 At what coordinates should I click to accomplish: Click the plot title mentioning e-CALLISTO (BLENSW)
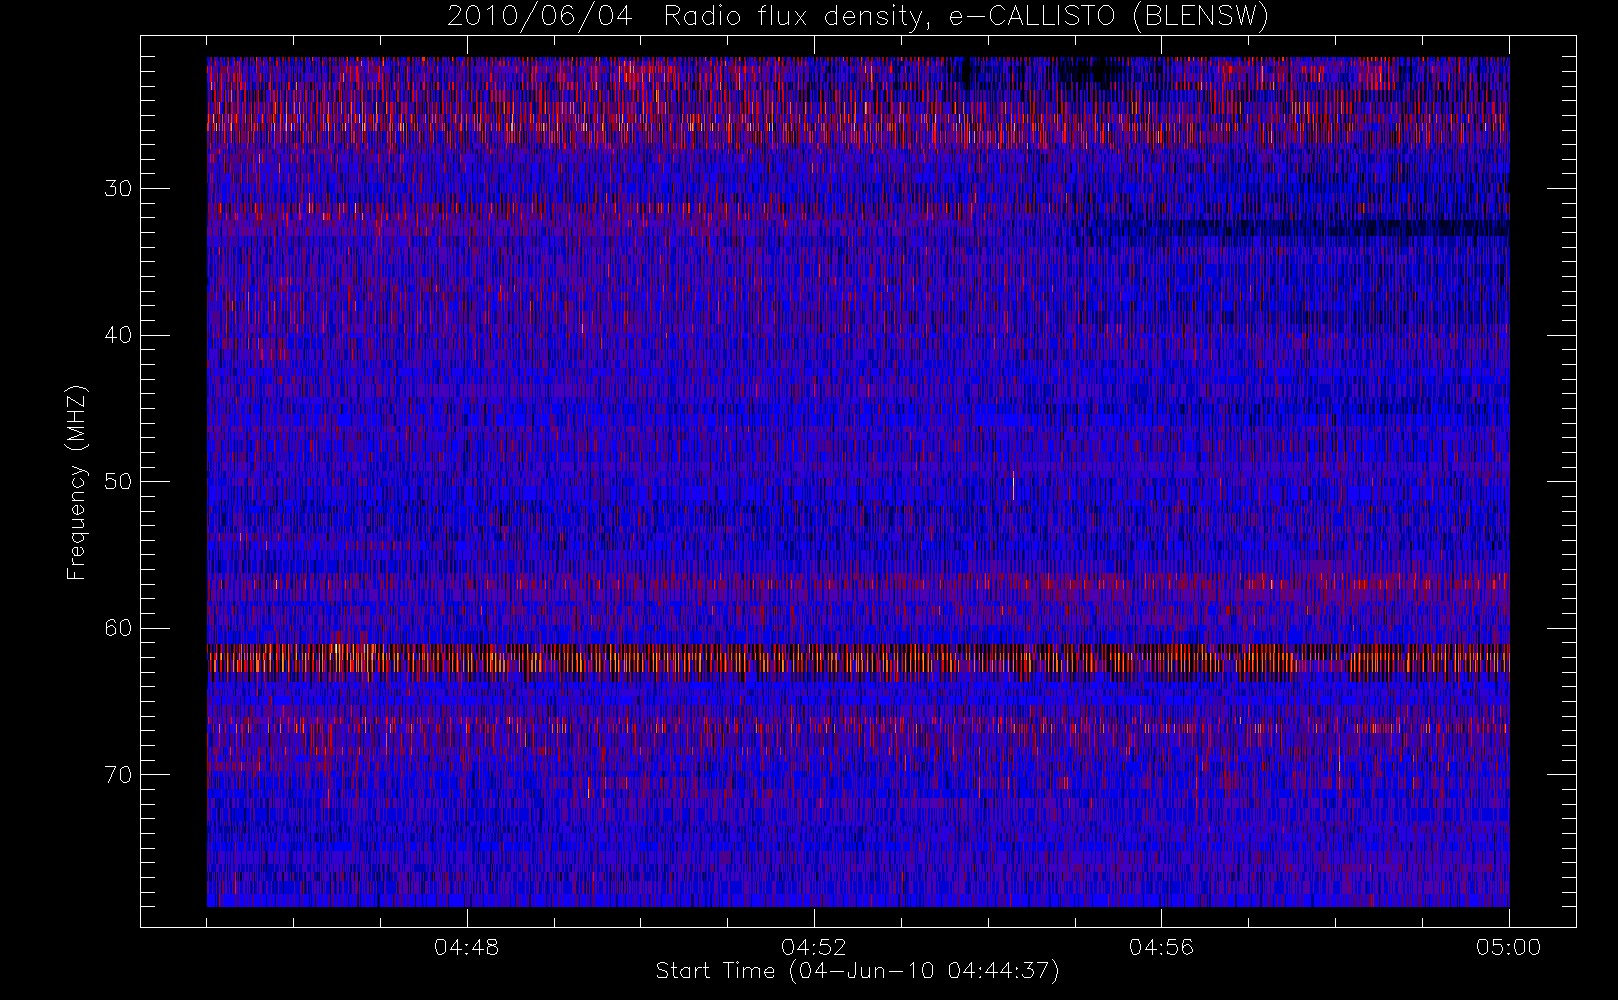point(858,17)
